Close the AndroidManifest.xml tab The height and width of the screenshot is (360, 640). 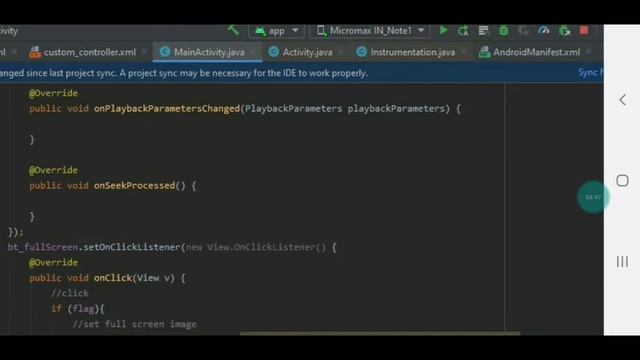click(589, 52)
